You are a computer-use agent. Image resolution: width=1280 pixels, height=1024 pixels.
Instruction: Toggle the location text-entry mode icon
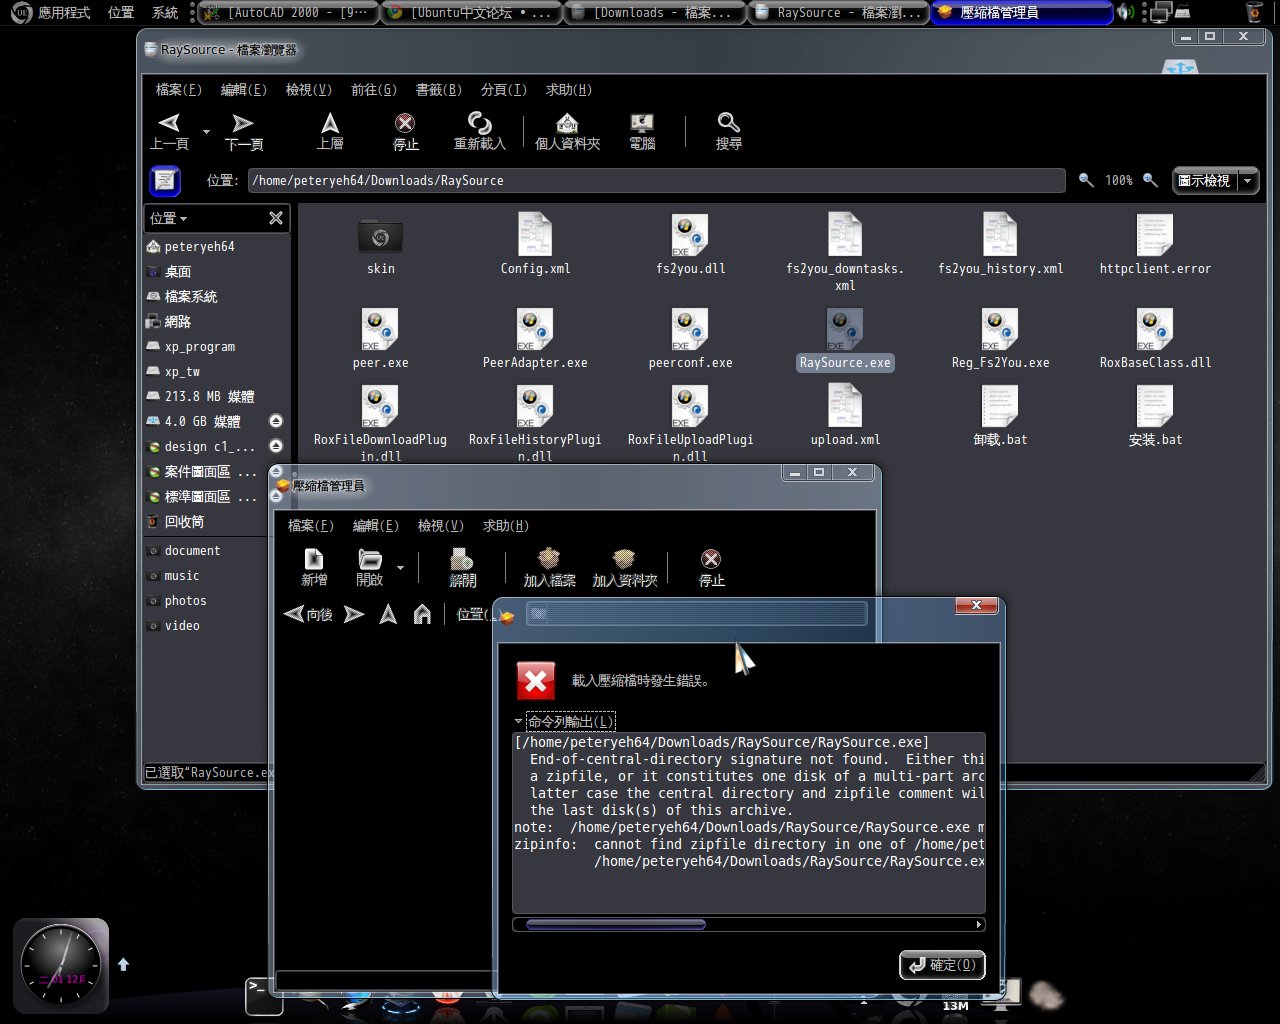click(165, 181)
